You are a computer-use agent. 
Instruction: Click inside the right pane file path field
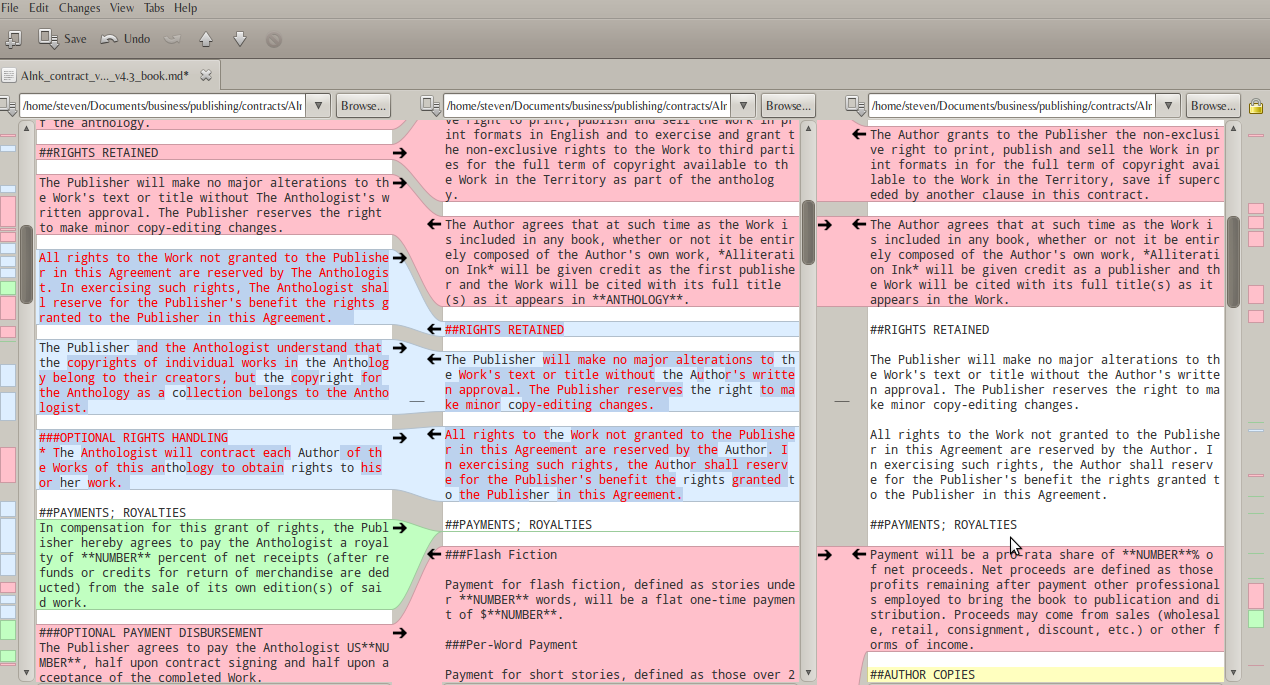1012,105
